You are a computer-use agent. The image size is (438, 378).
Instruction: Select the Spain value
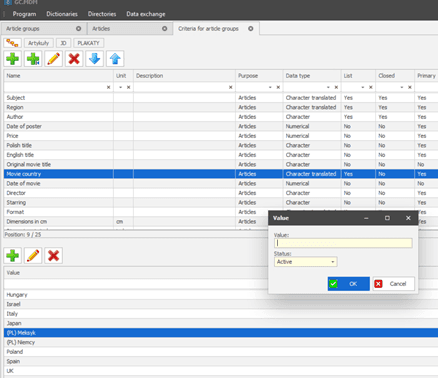221,361
